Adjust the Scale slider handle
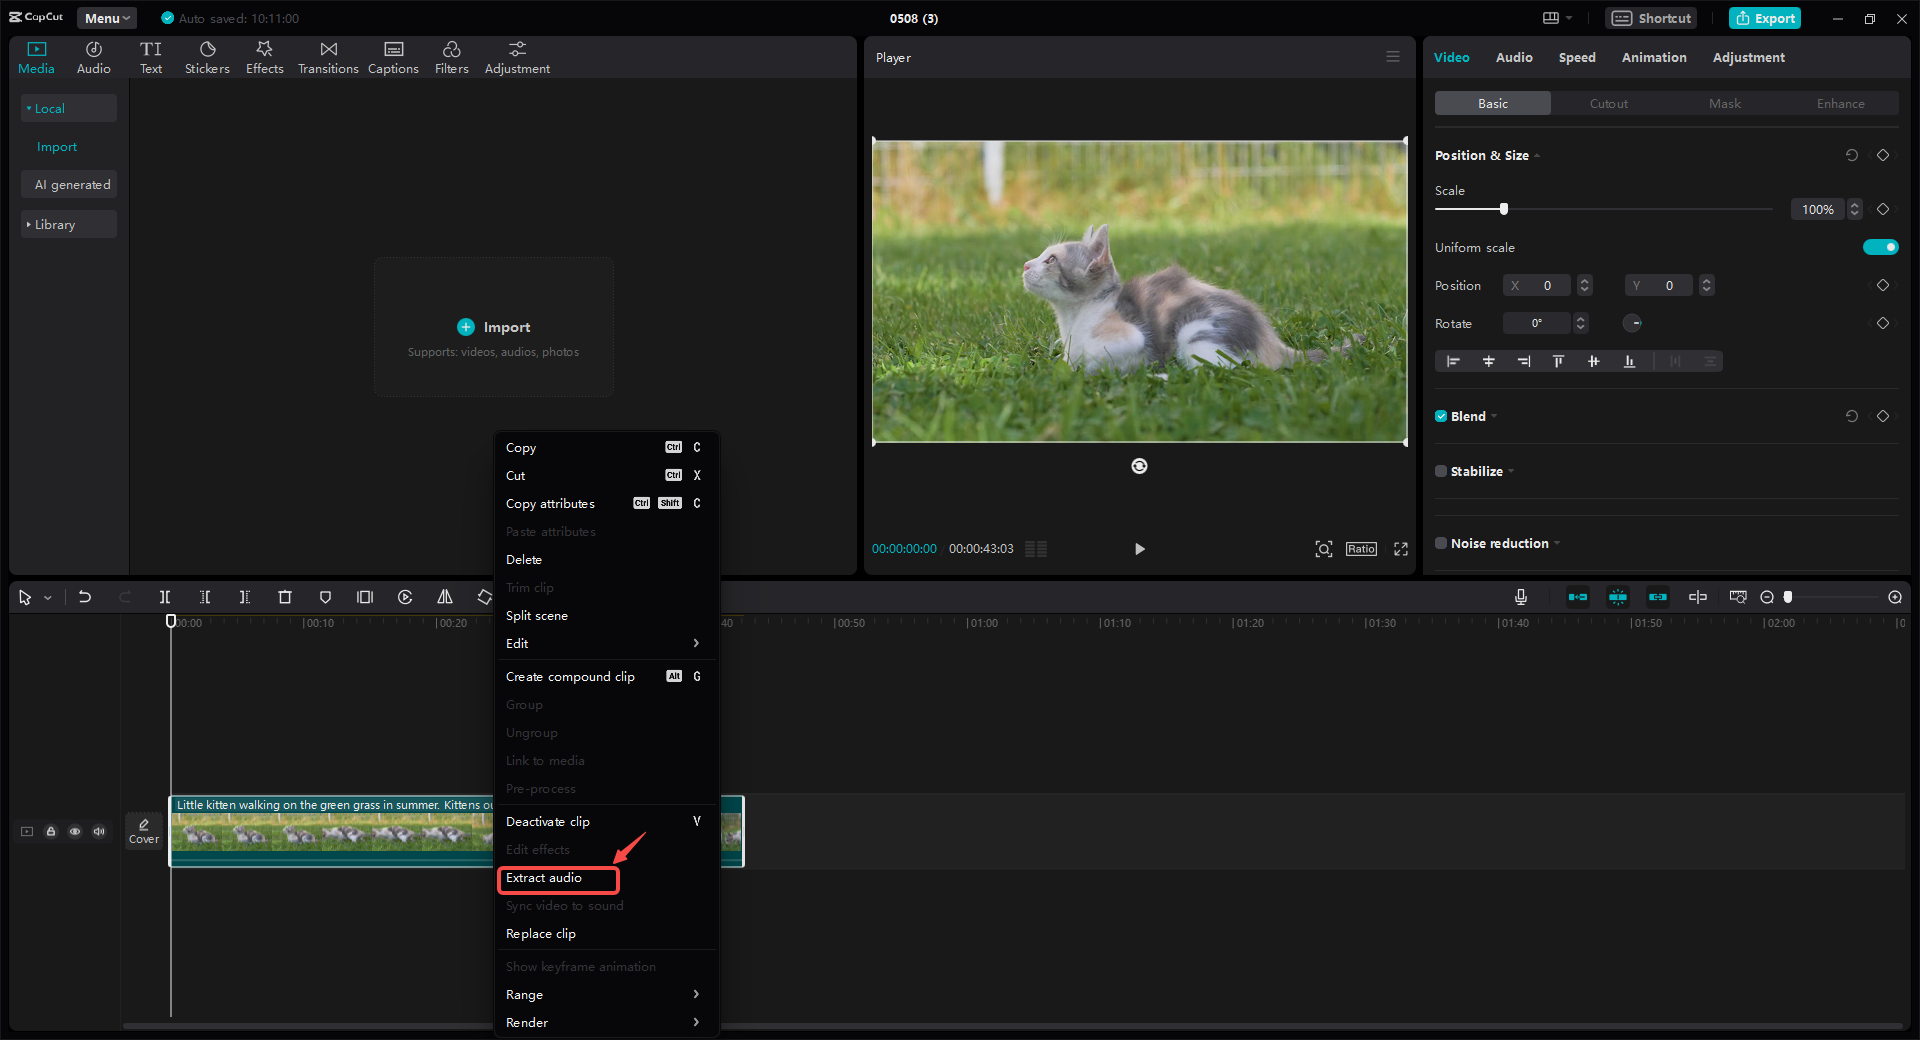This screenshot has width=1920, height=1040. click(x=1503, y=209)
